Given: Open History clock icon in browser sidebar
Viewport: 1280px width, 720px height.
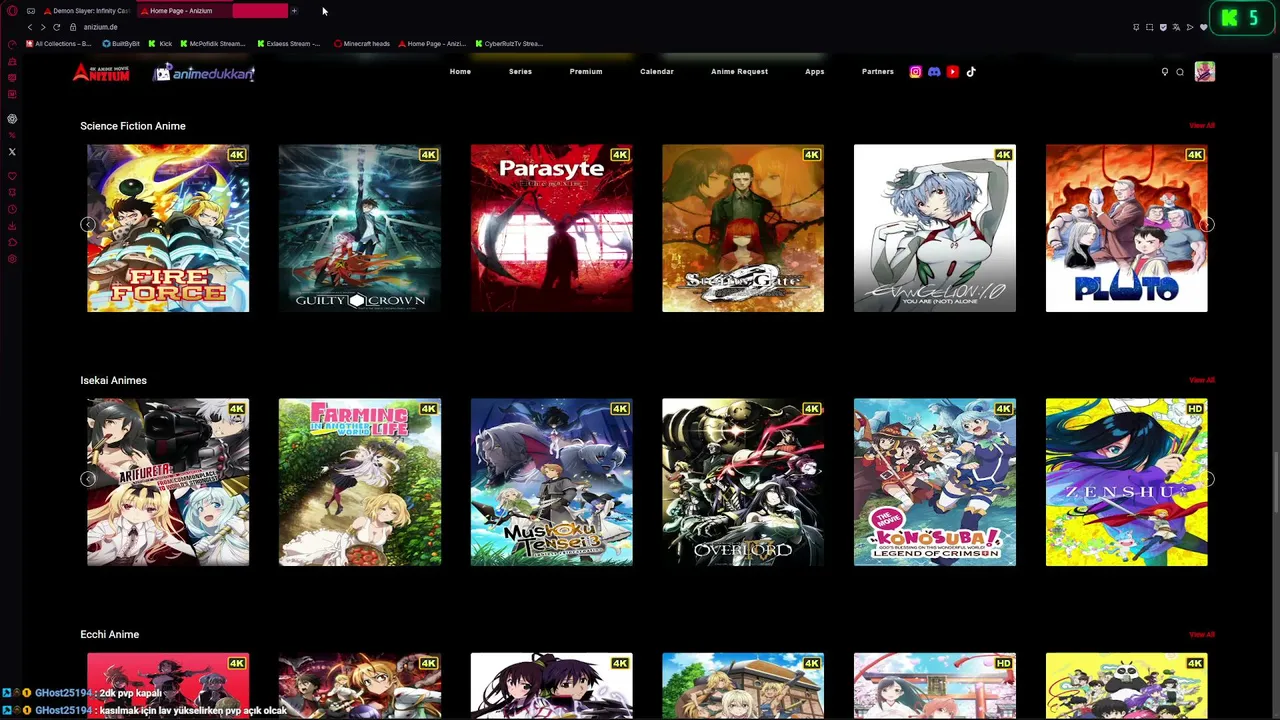Looking at the screenshot, I should point(12,209).
